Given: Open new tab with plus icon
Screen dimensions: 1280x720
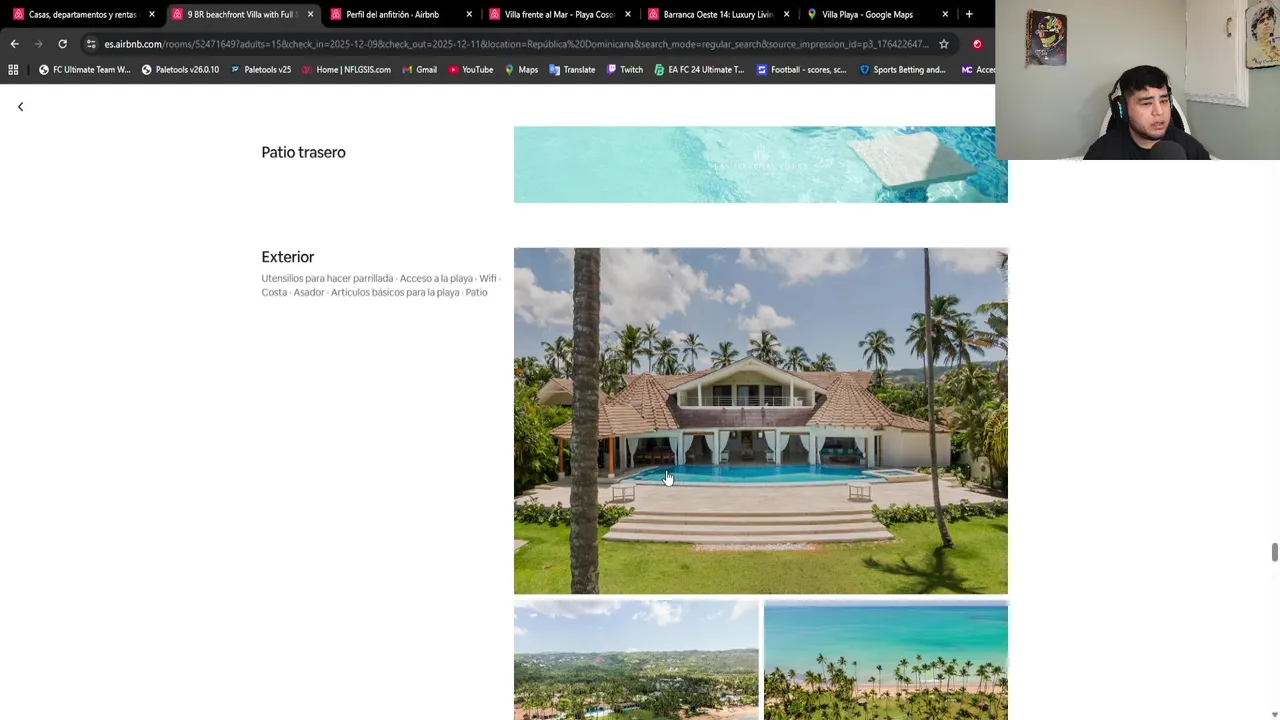Looking at the screenshot, I should click(969, 14).
